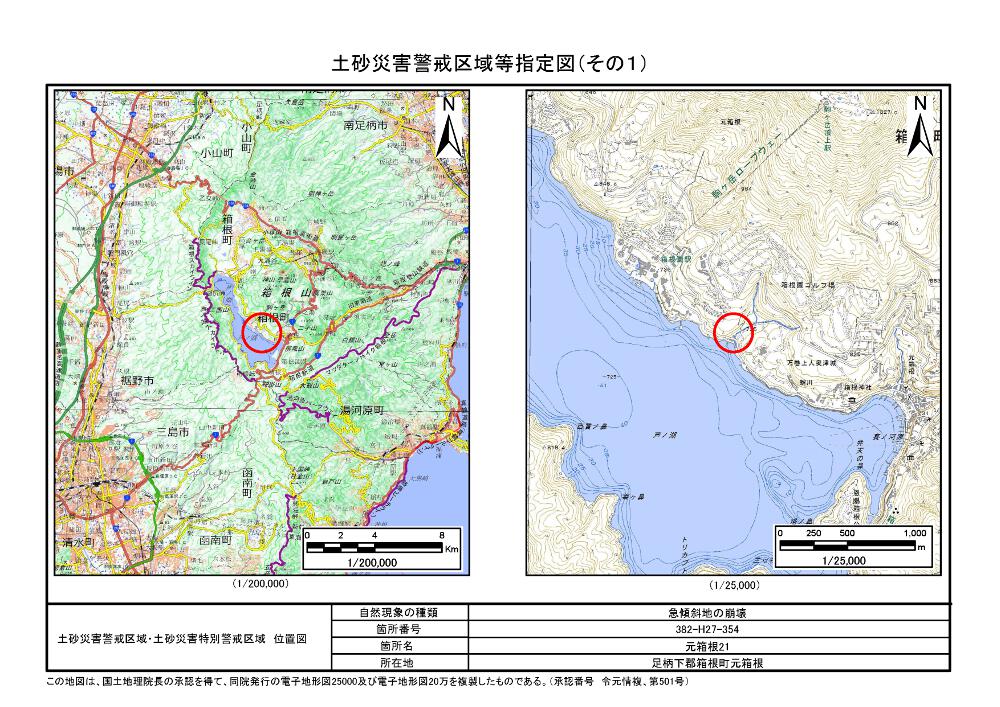Click the north arrow on the left map

[450, 124]
